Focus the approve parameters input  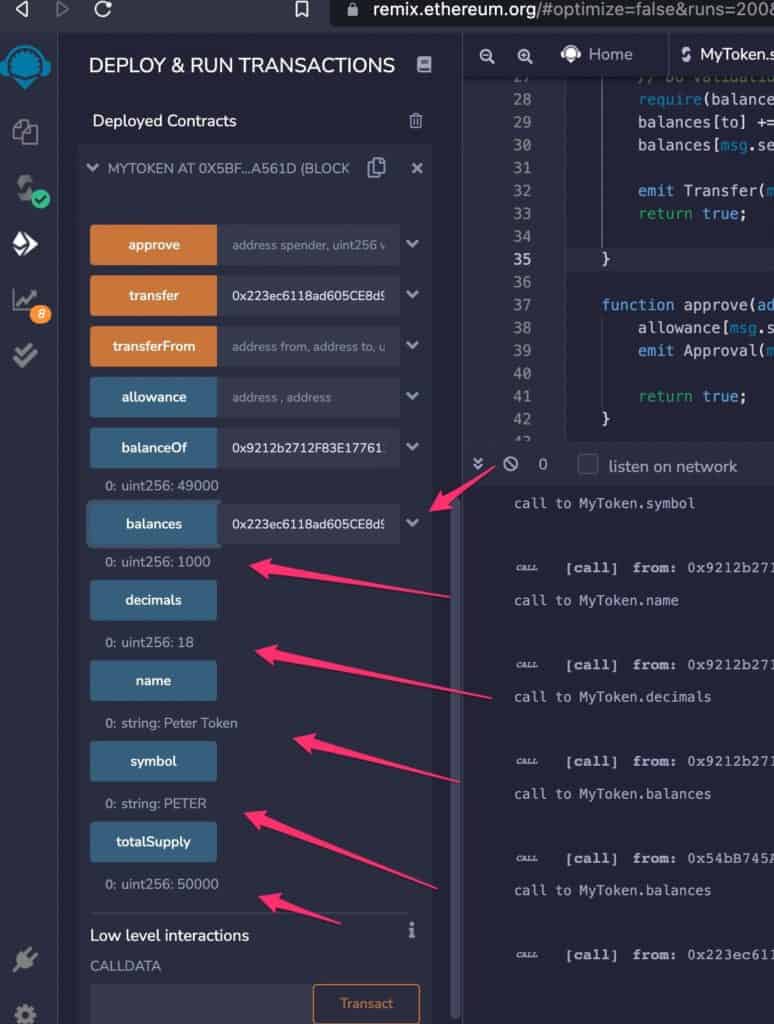pos(308,245)
